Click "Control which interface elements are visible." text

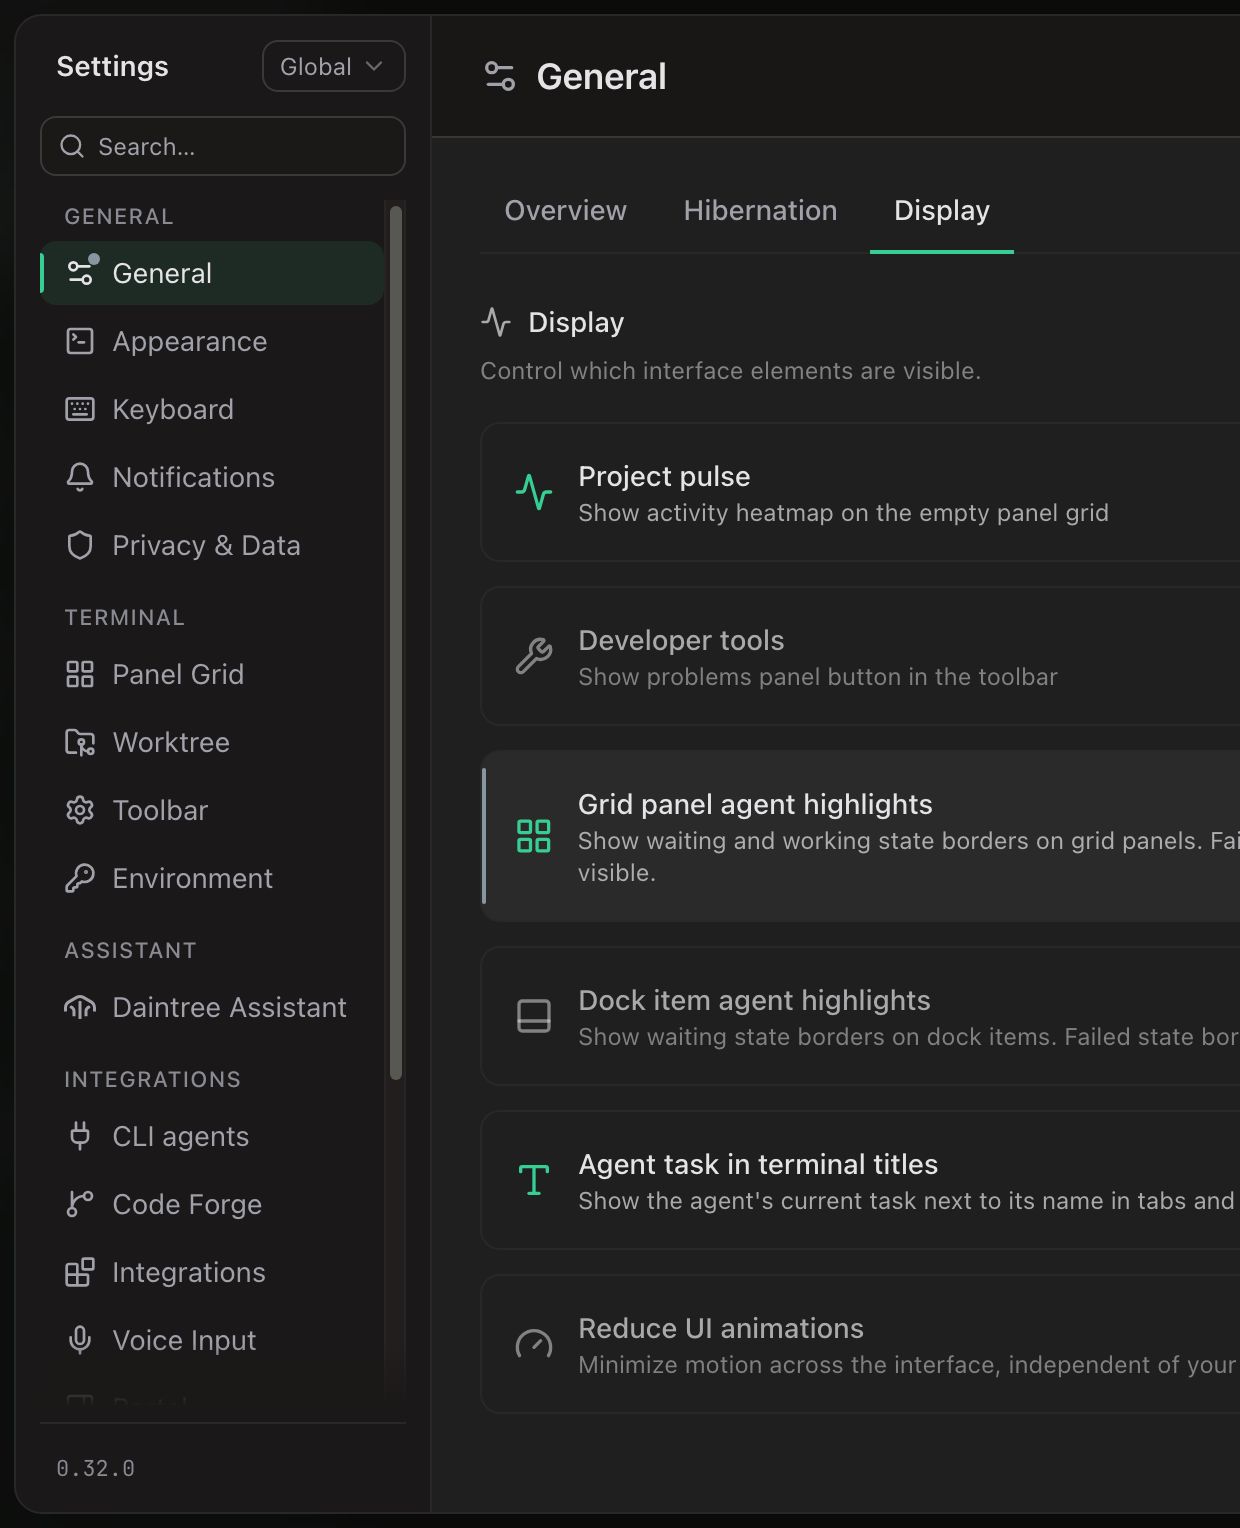(731, 370)
